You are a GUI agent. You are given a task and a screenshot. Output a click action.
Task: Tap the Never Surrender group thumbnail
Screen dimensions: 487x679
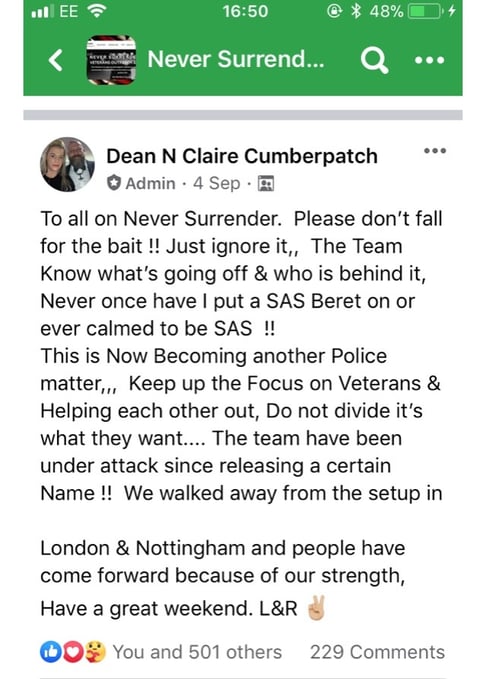click(111, 60)
